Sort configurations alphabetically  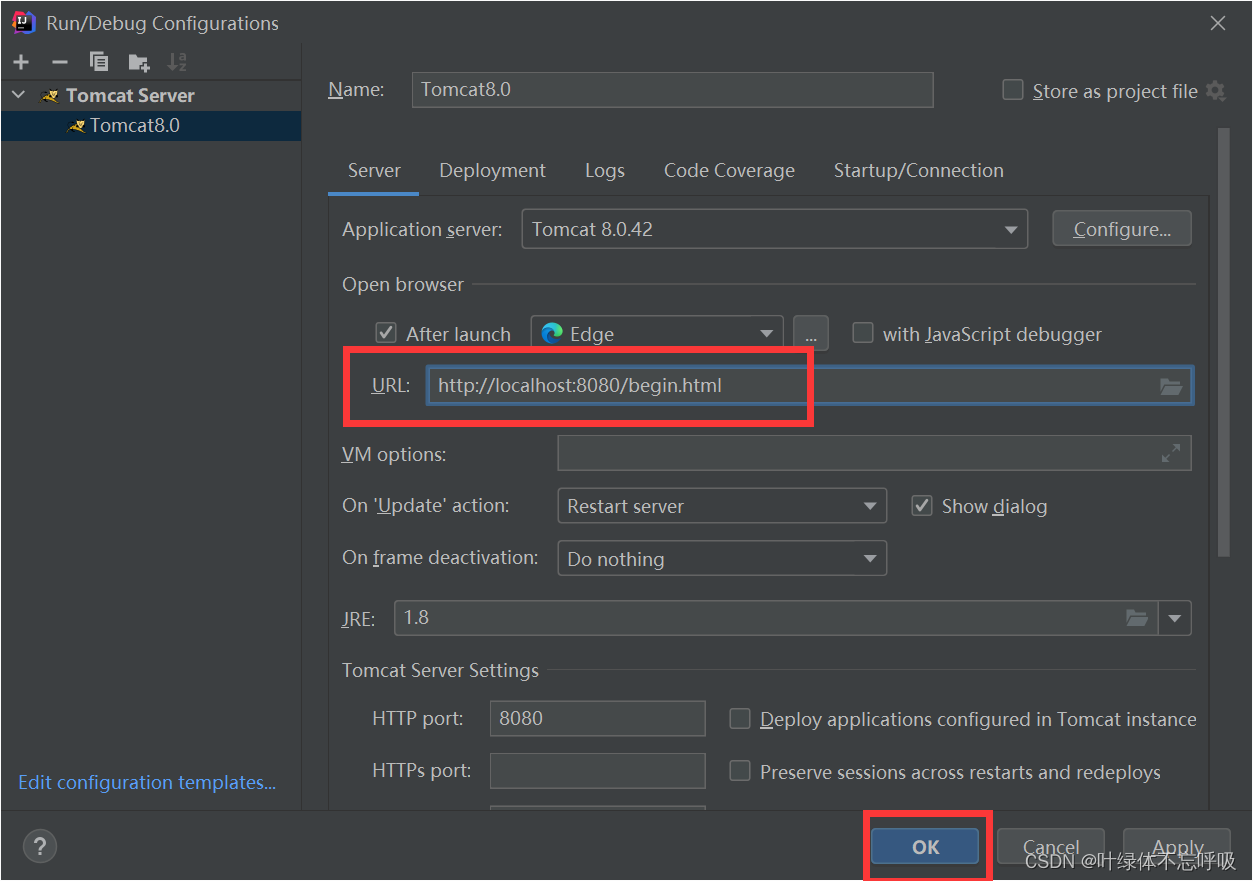177,62
